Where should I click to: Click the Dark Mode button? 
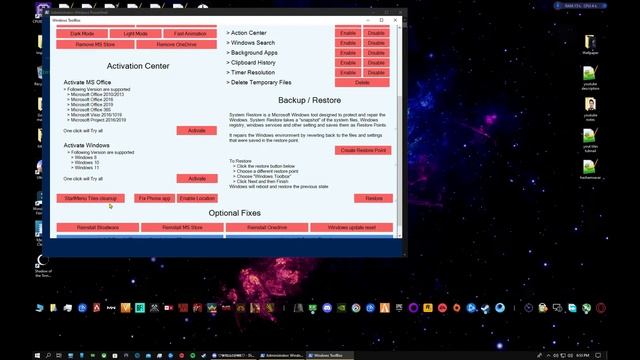pyautogui.click(x=82, y=33)
